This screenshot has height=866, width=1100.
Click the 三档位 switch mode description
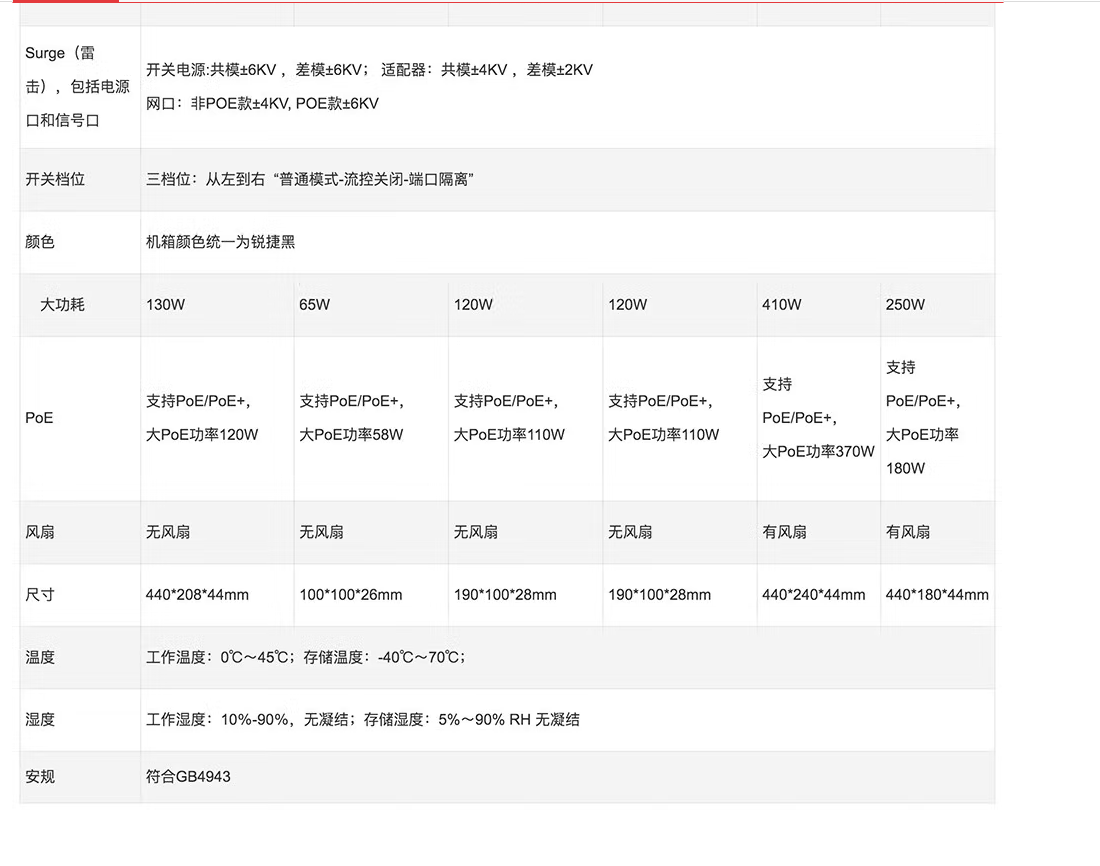[x=309, y=180]
